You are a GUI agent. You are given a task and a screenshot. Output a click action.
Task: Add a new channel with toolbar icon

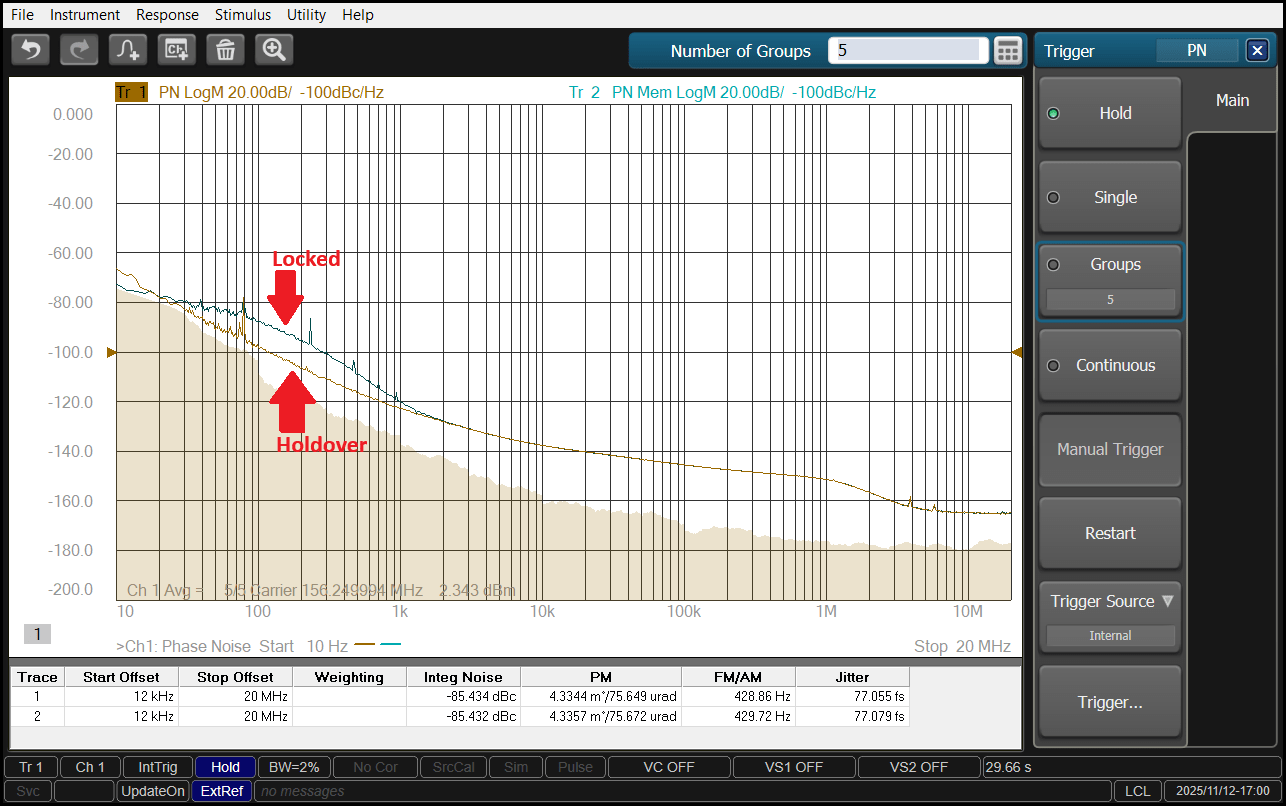pyautogui.click(x=177, y=49)
